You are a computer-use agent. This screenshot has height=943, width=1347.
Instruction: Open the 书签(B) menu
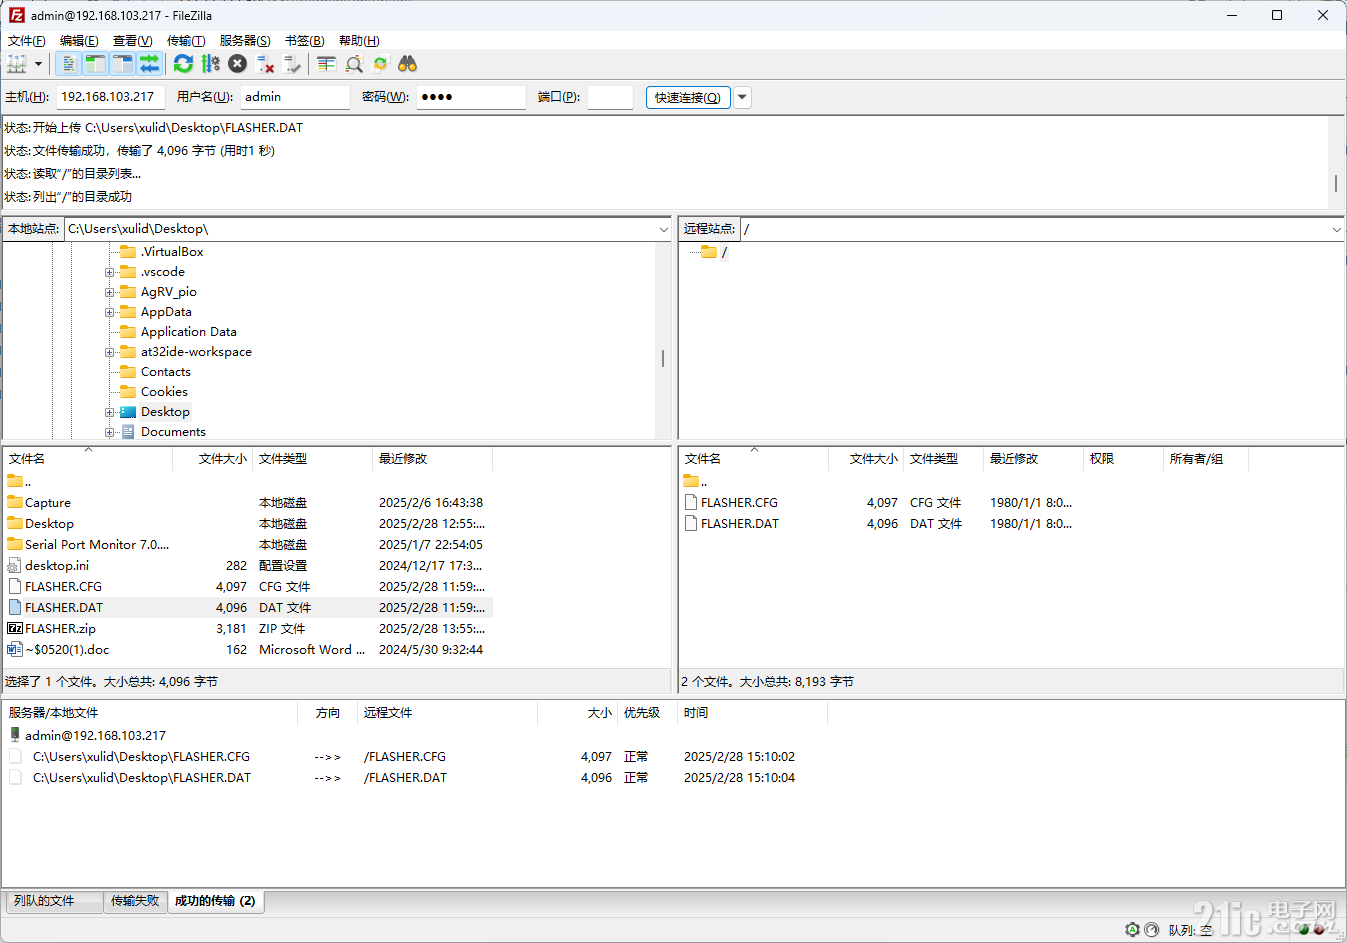click(304, 41)
